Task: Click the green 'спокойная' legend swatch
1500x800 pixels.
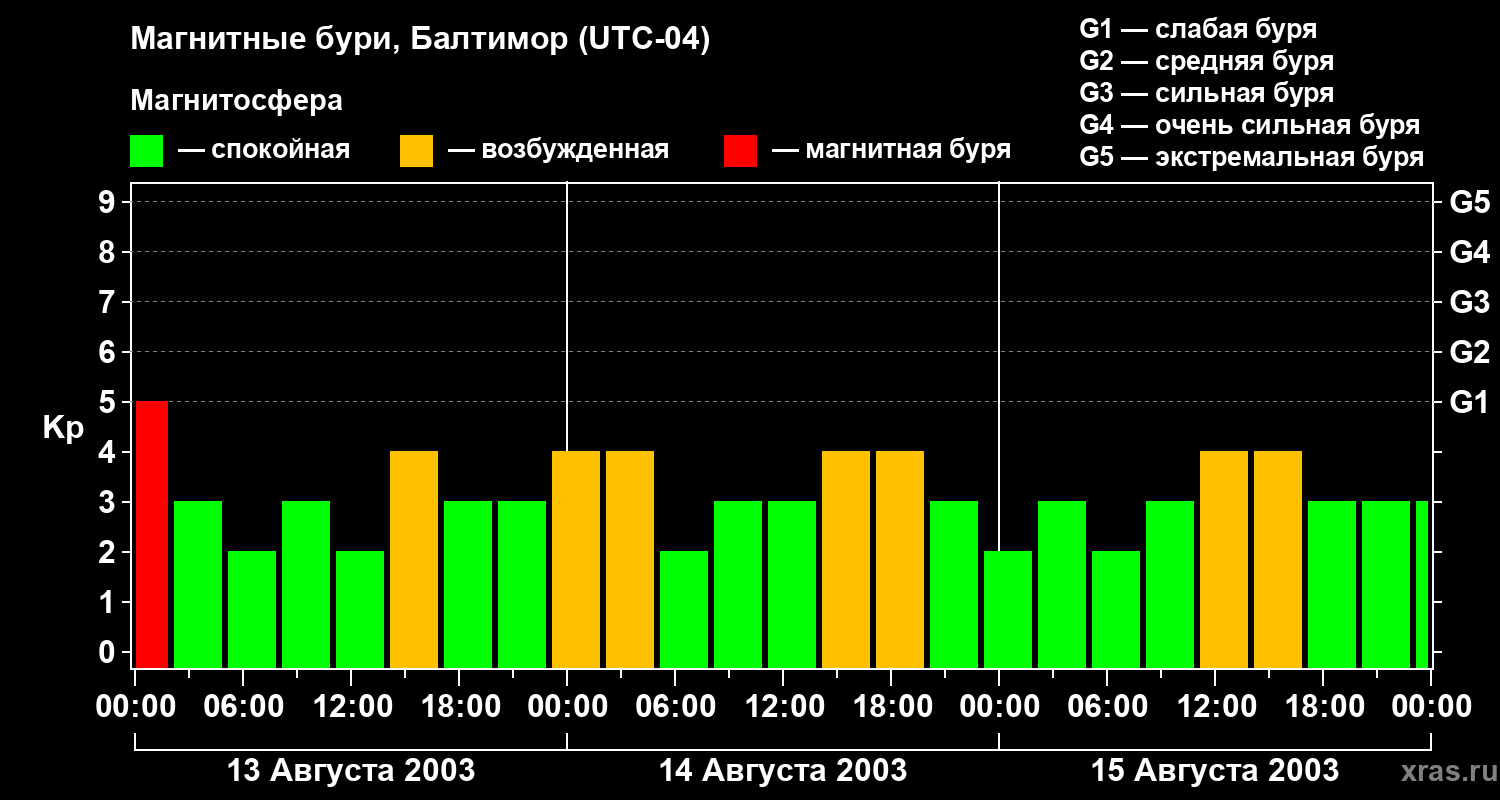Action: click(146, 151)
